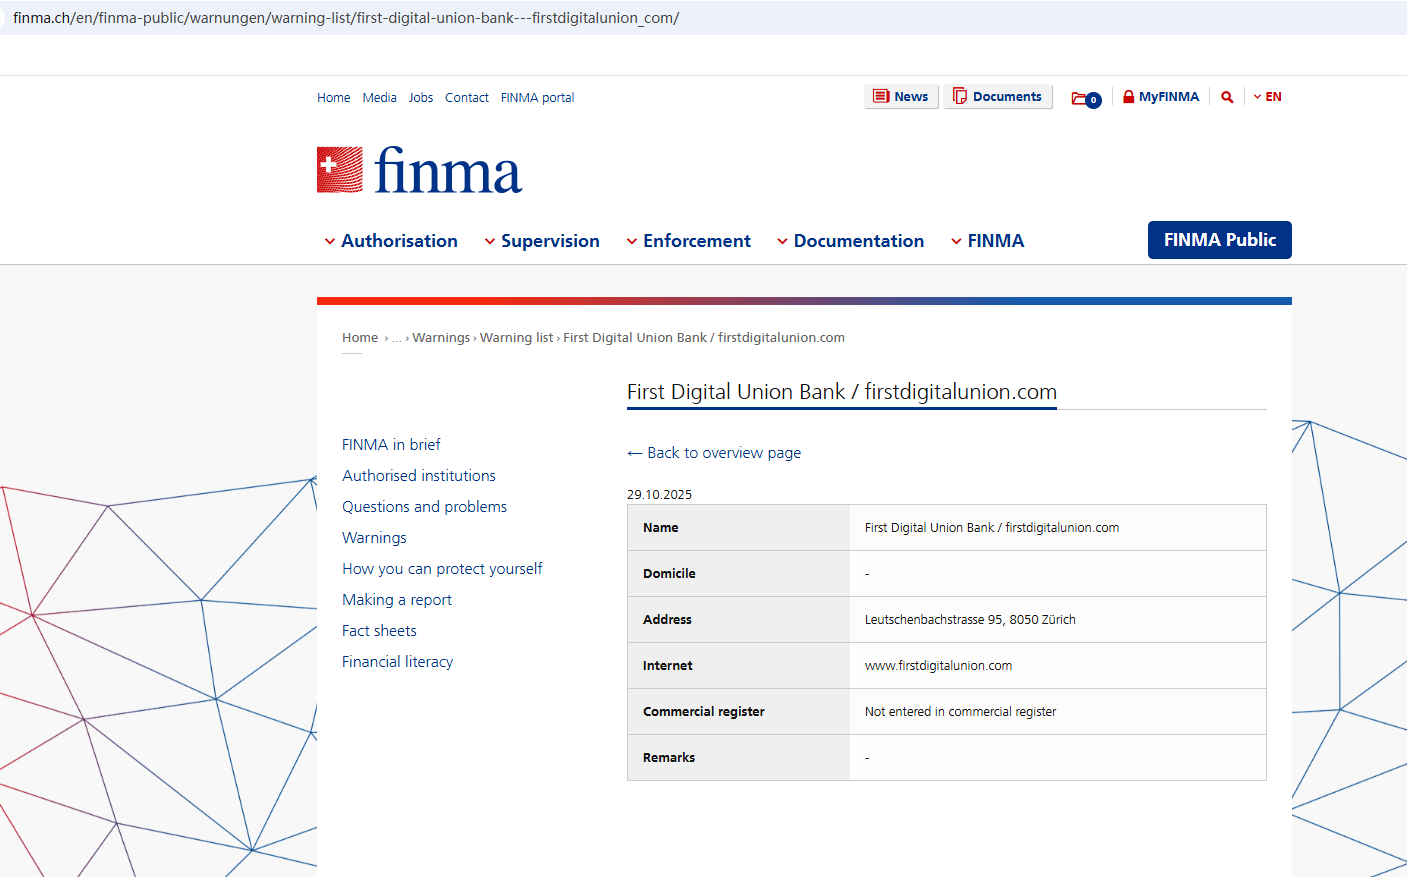The width and height of the screenshot is (1407, 877).
Task: Click Warnings in the breadcrumb
Action: point(441,338)
